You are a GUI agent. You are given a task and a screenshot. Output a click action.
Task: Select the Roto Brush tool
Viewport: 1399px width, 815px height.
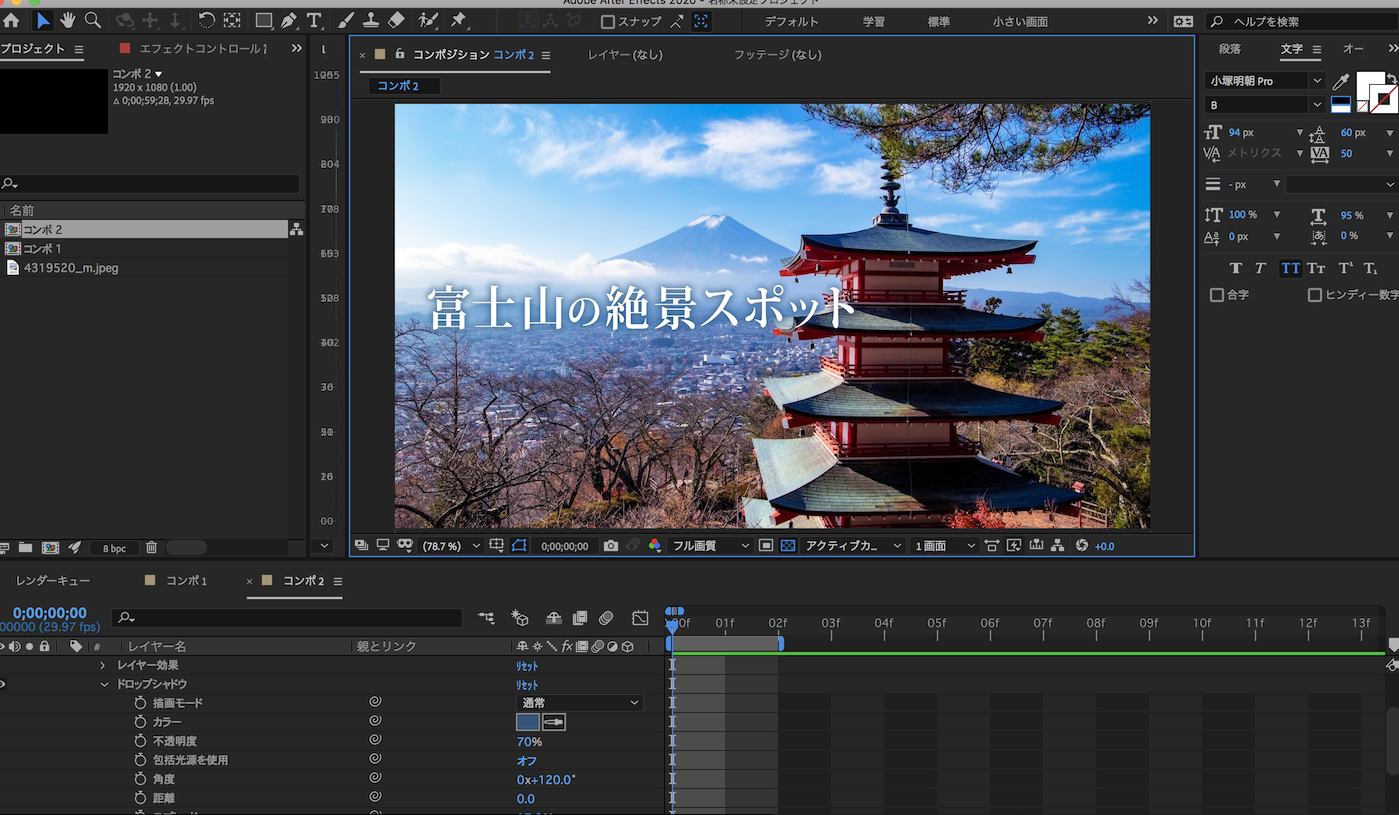coord(428,20)
